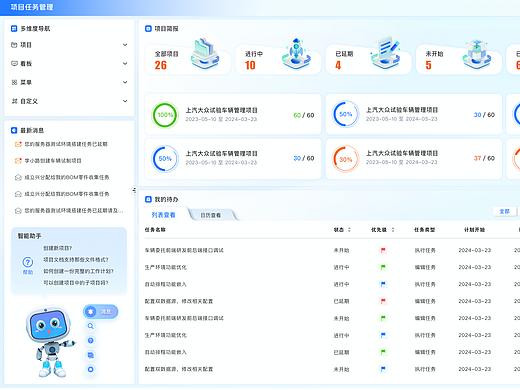This screenshot has width=520, height=390.
Task: Click the folder illustration on 全部项目 card
Action: coord(205,53)
